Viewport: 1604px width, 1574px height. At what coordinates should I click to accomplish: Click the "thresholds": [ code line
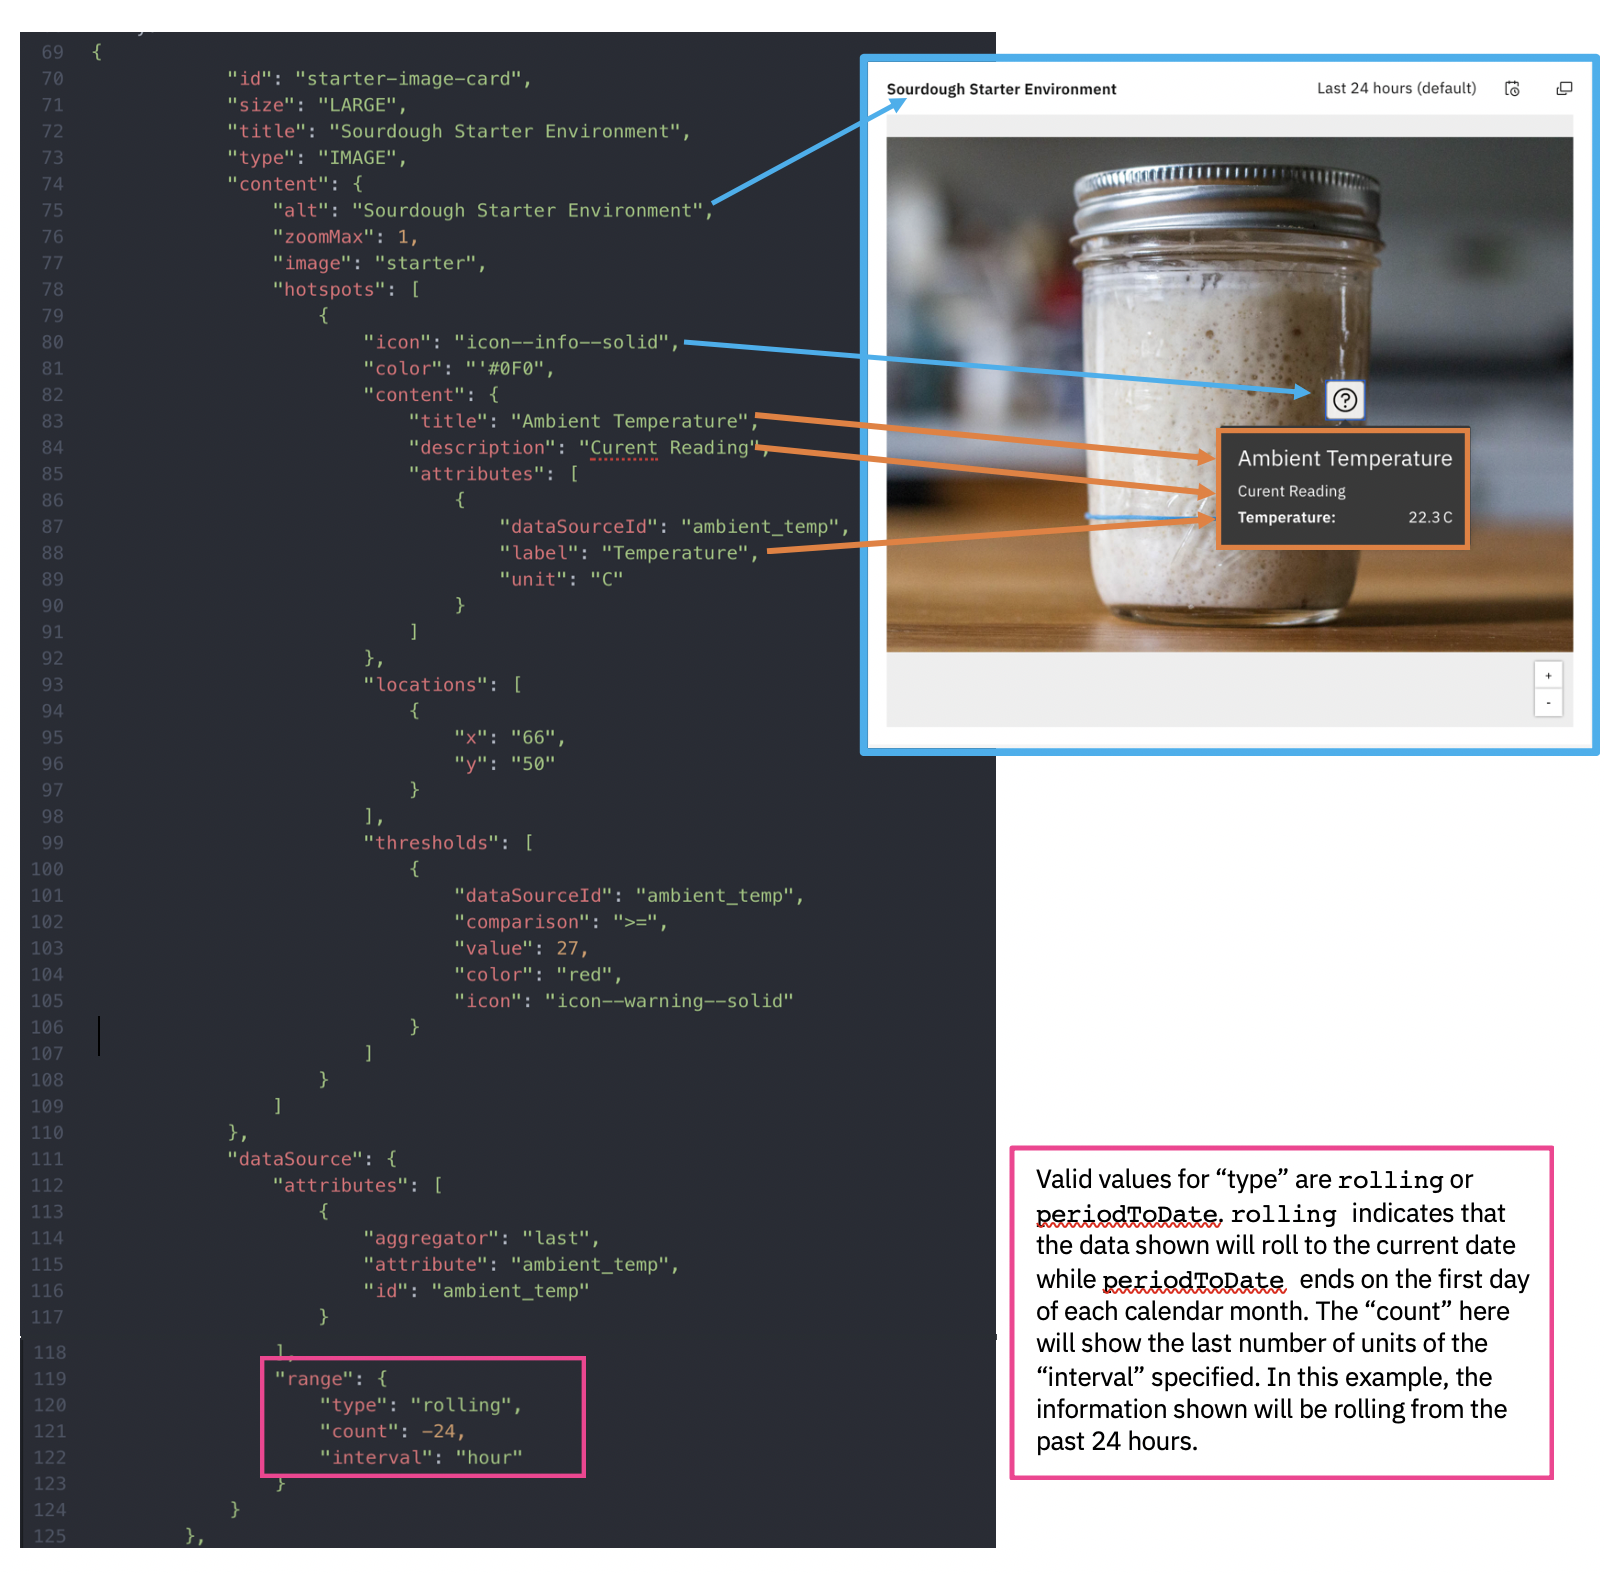[x=448, y=842]
